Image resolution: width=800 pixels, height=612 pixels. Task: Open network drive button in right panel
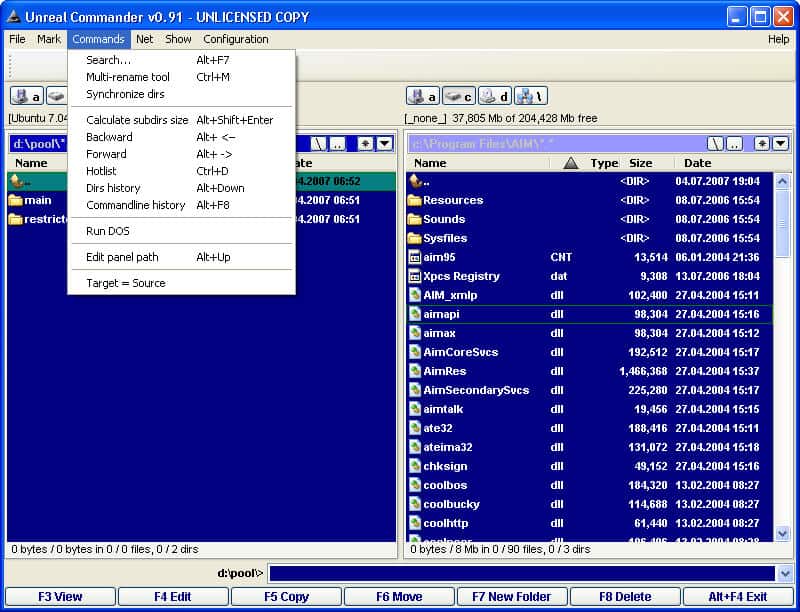pyautogui.click(x=530, y=96)
